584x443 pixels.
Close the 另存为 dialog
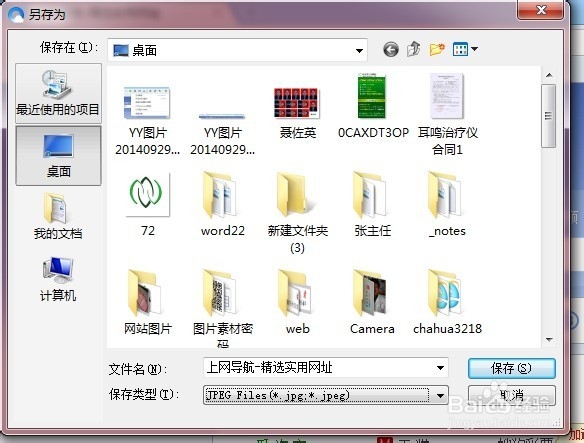tap(540, 10)
